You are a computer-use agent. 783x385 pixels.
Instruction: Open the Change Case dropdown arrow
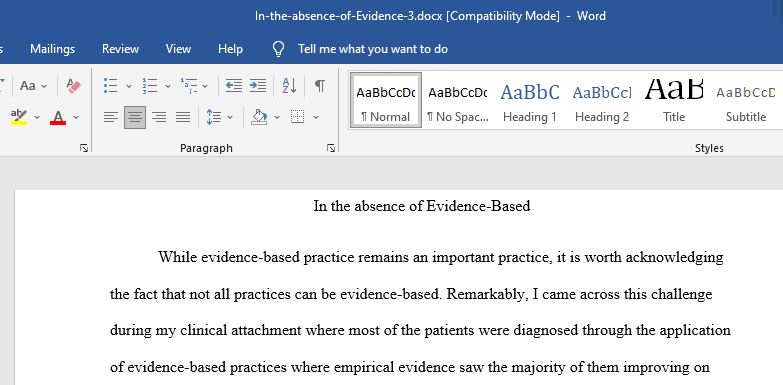[x=44, y=86]
